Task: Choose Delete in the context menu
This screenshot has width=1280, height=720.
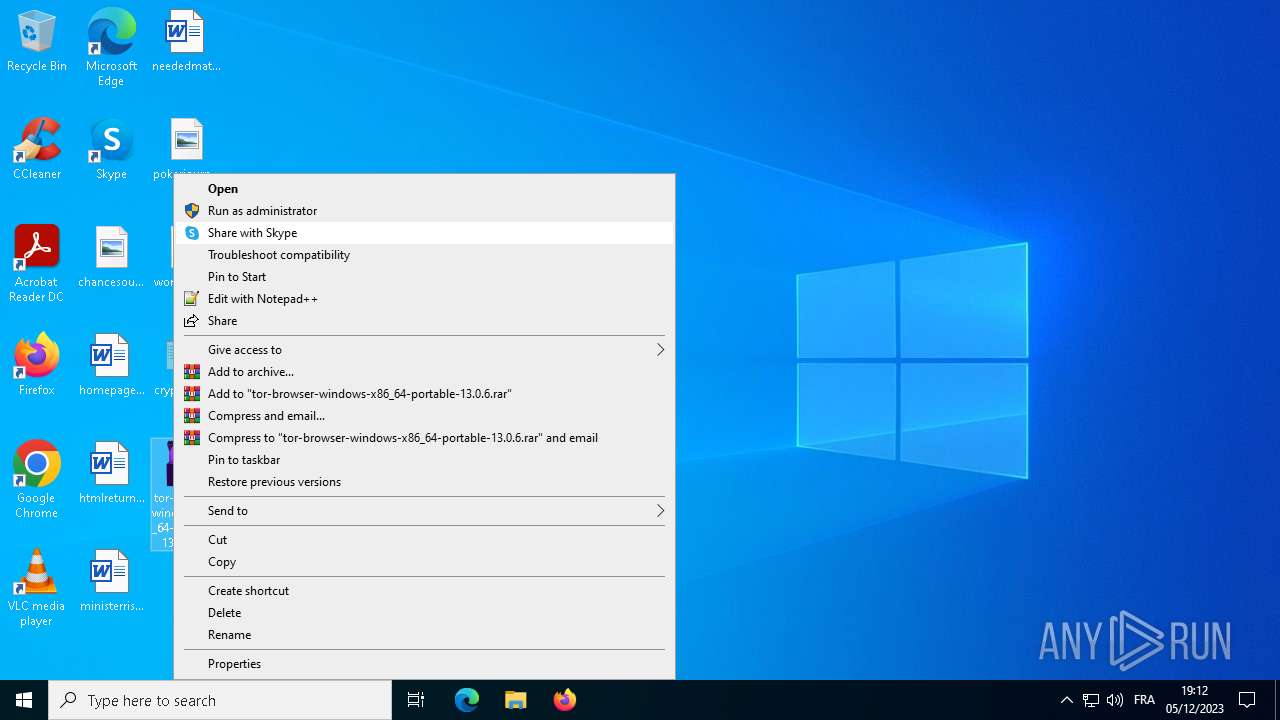Action: (424, 613)
